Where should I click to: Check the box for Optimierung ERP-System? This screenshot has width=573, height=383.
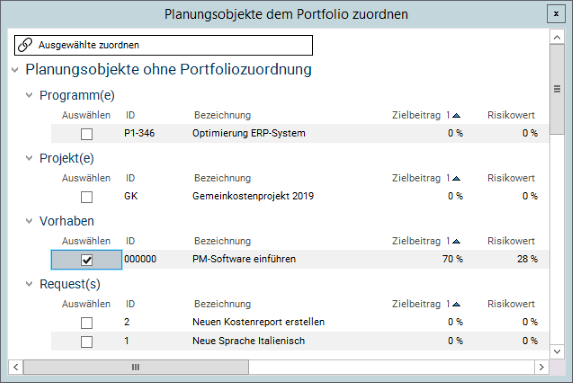tap(87, 134)
